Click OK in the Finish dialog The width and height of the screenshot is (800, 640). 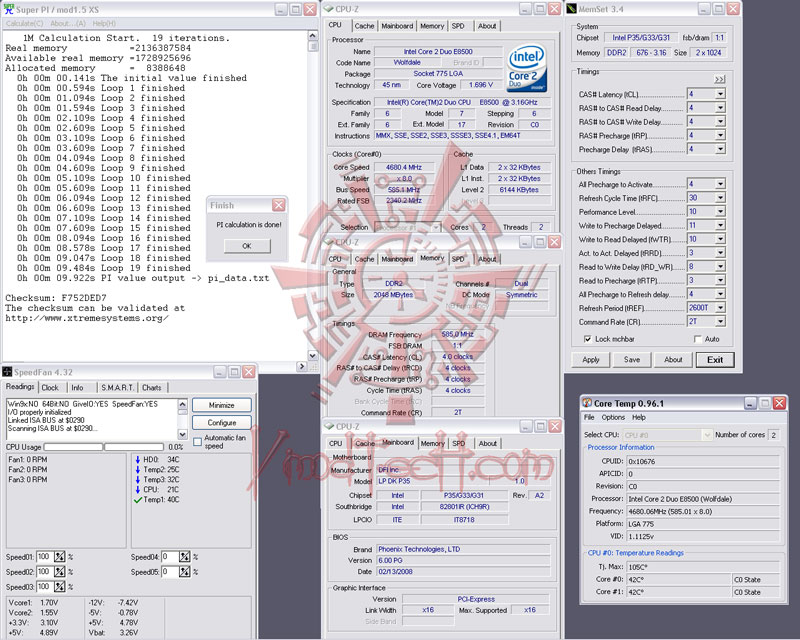247,246
